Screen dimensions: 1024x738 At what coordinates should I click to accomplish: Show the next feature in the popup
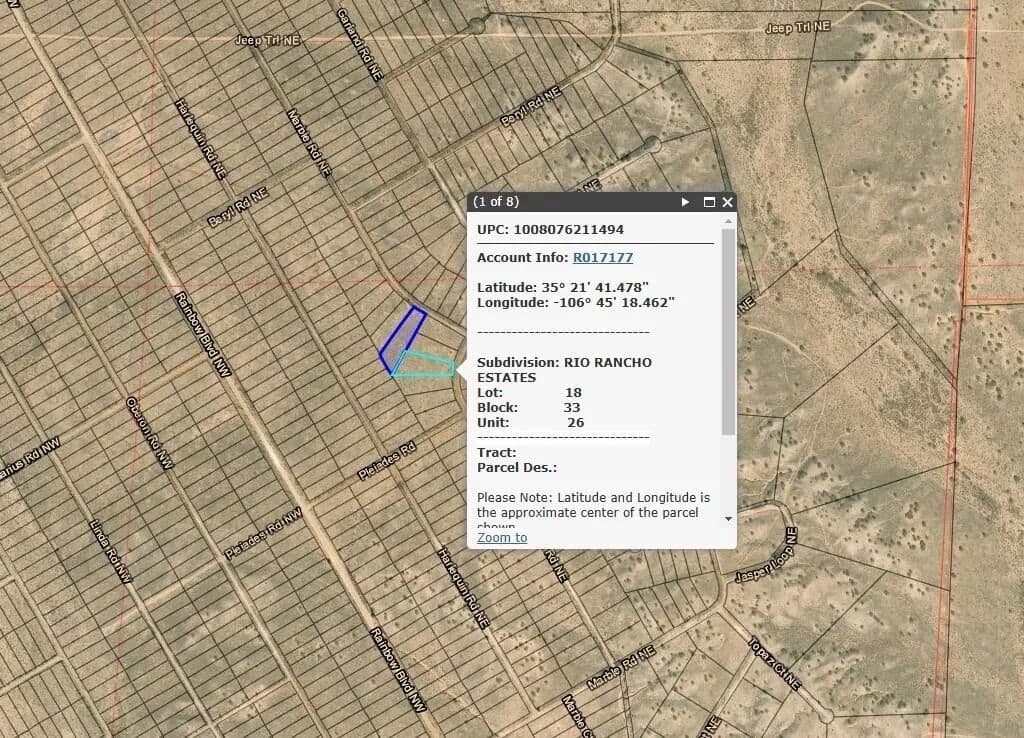point(685,202)
